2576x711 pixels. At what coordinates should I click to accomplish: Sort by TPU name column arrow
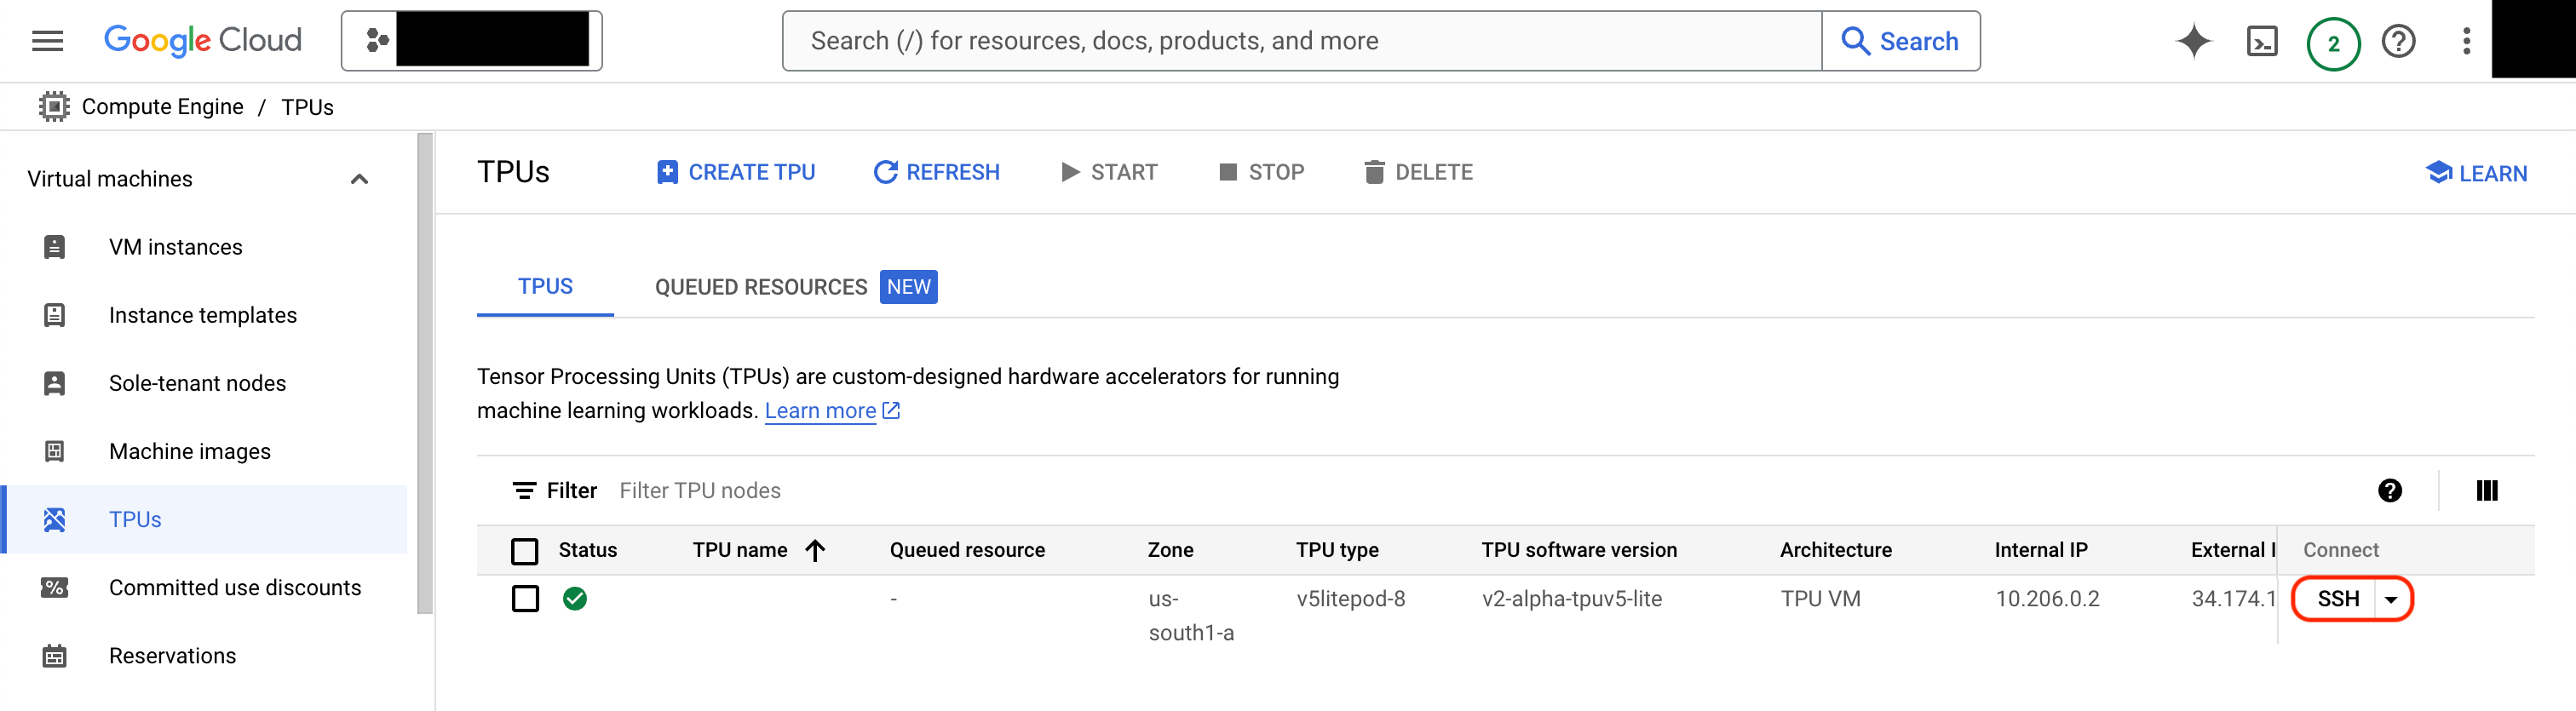[815, 550]
